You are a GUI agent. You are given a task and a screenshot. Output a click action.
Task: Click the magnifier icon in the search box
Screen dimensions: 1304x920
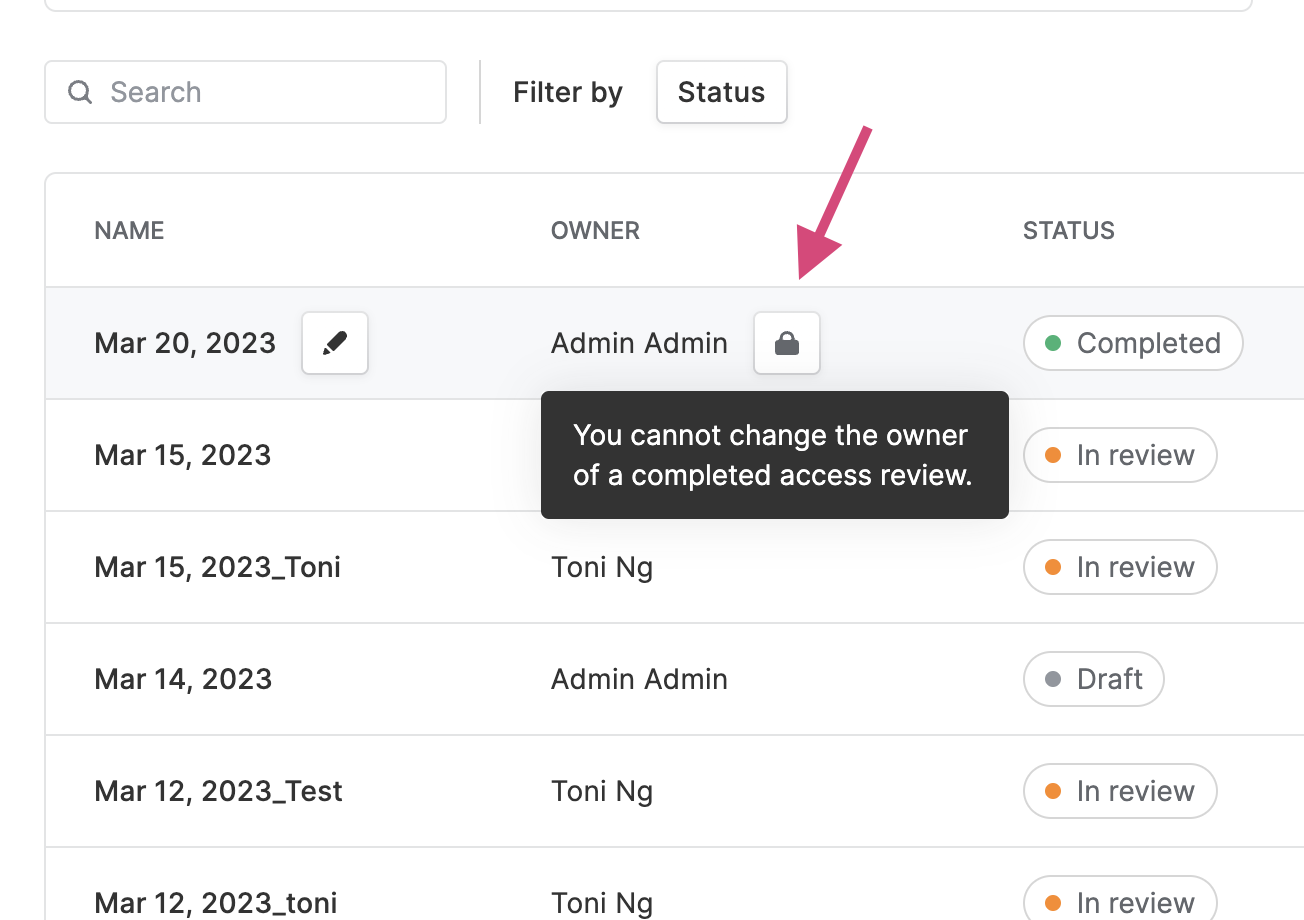(80, 92)
